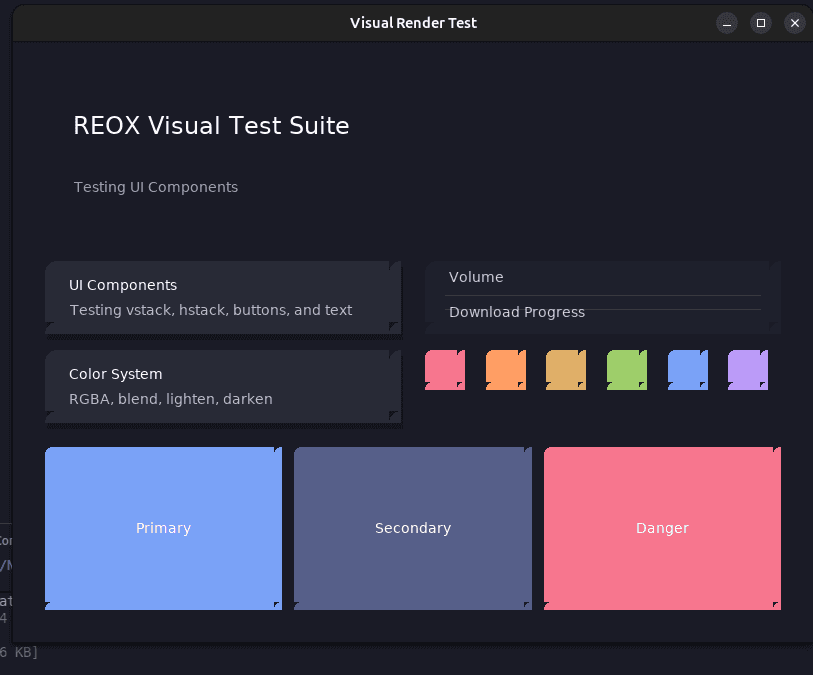Click the Download Progress bar
The height and width of the screenshot is (675, 813).
pyautogui.click(x=603, y=310)
